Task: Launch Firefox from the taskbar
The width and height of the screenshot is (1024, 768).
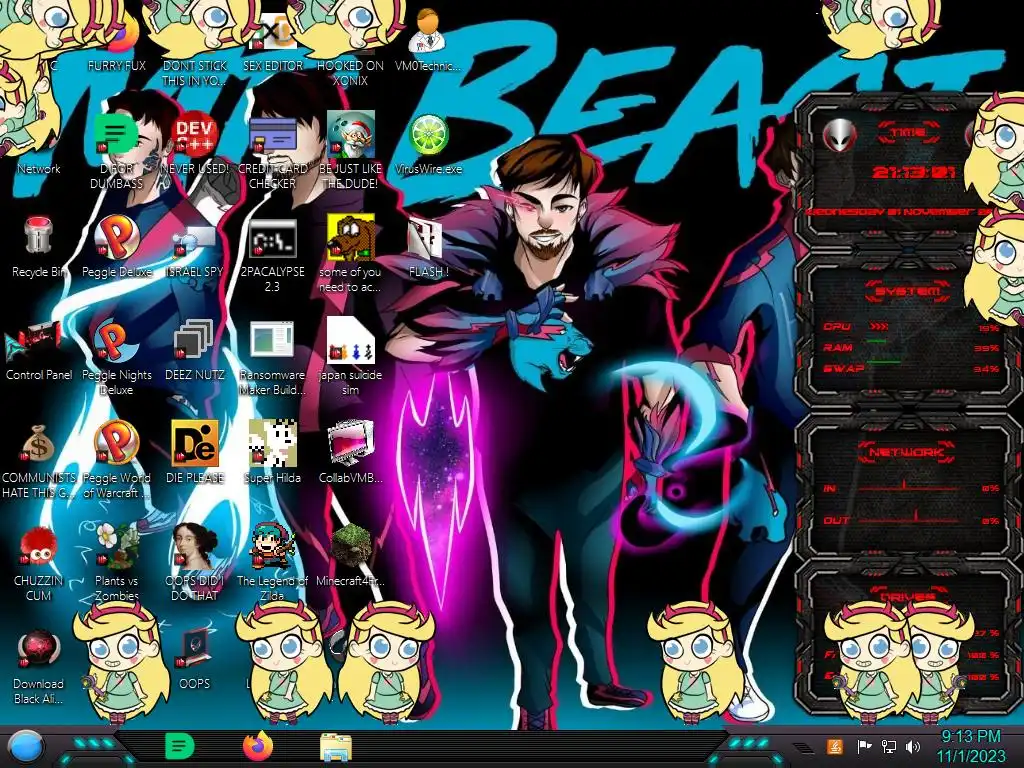Action: click(x=258, y=746)
